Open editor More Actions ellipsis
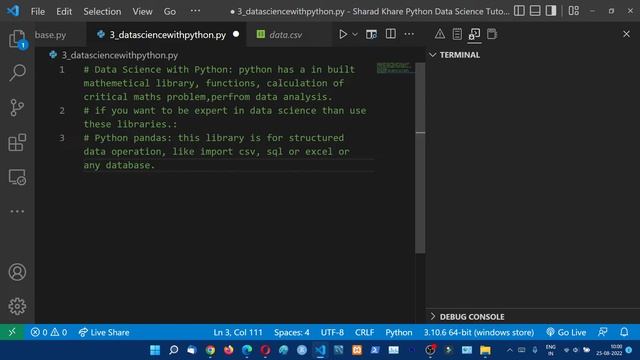The width and height of the screenshot is (640, 360). click(409, 34)
